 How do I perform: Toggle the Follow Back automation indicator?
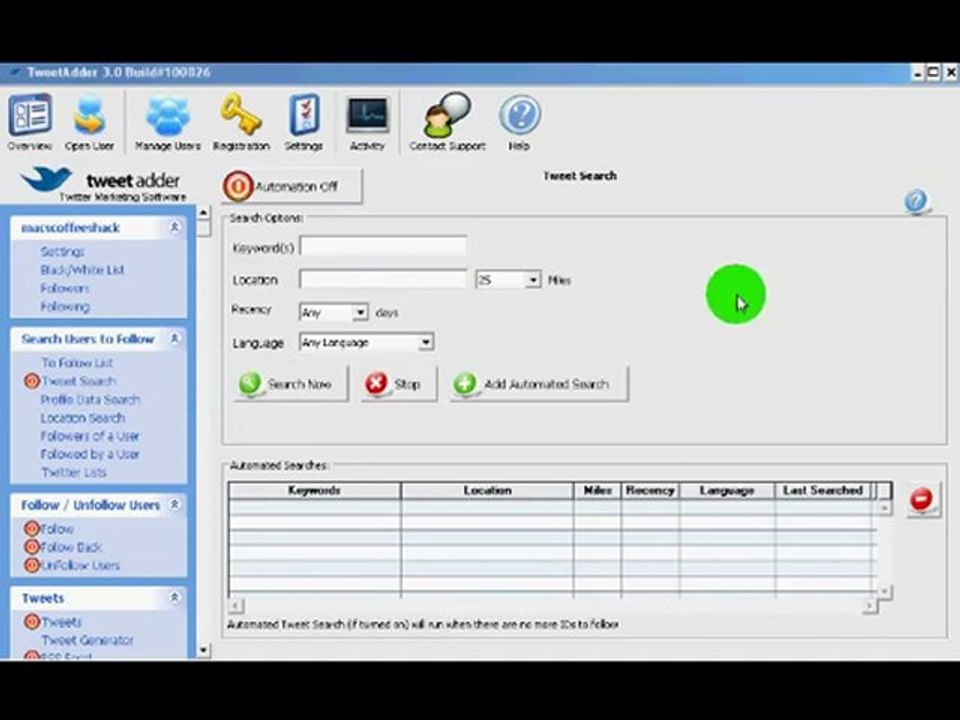[x=32, y=547]
